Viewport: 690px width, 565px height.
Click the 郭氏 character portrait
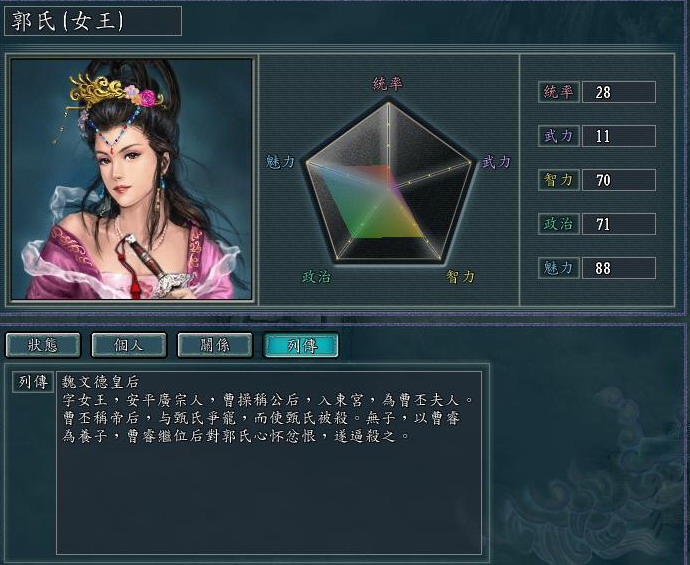point(131,179)
